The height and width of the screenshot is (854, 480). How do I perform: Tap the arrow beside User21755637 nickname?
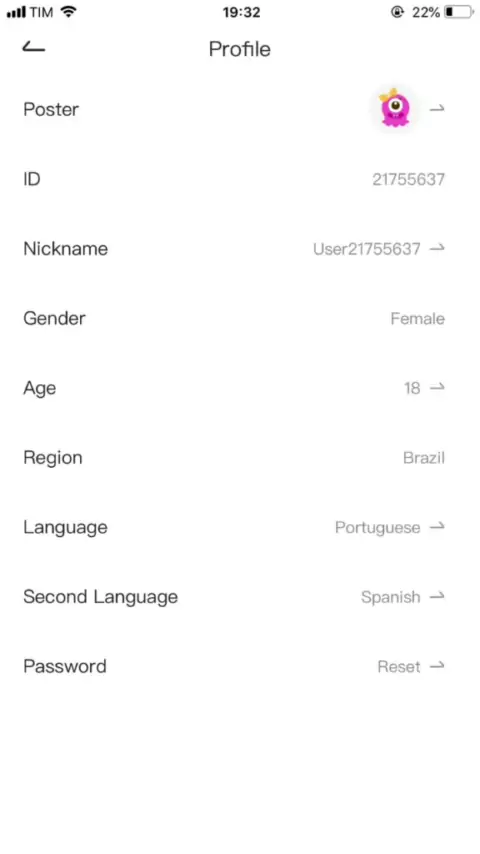click(x=437, y=248)
